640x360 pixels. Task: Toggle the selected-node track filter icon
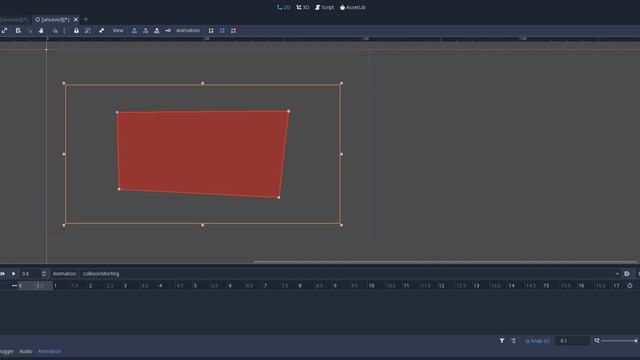pyautogui.click(x=502, y=340)
